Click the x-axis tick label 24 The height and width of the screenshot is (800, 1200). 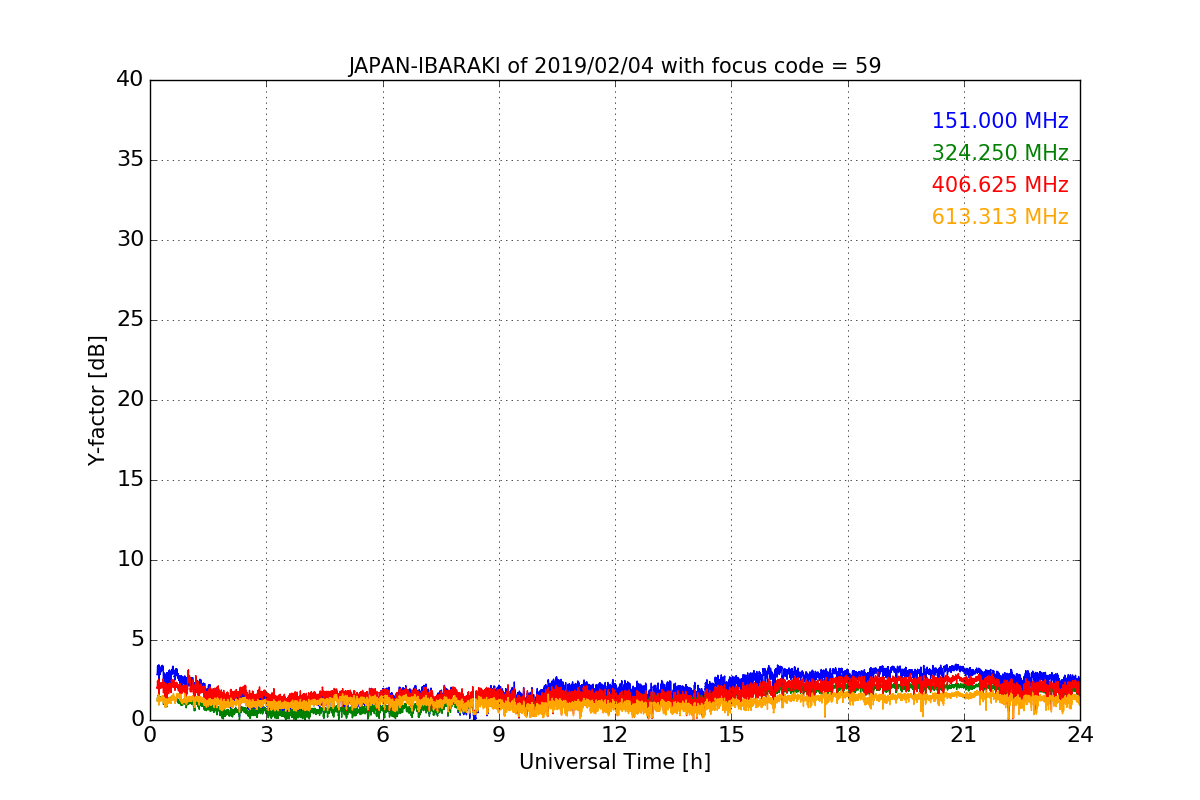(x=1080, y=735)
